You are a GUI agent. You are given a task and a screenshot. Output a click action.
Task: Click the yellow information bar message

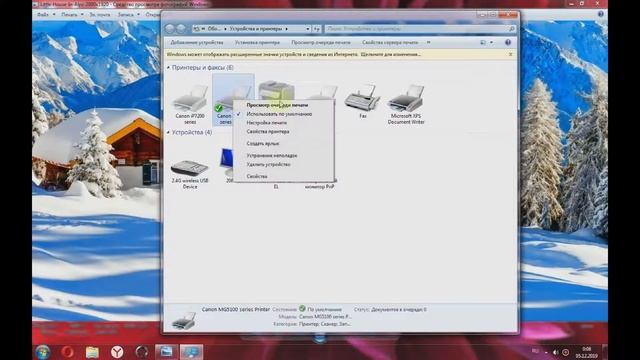pos(294,54)
